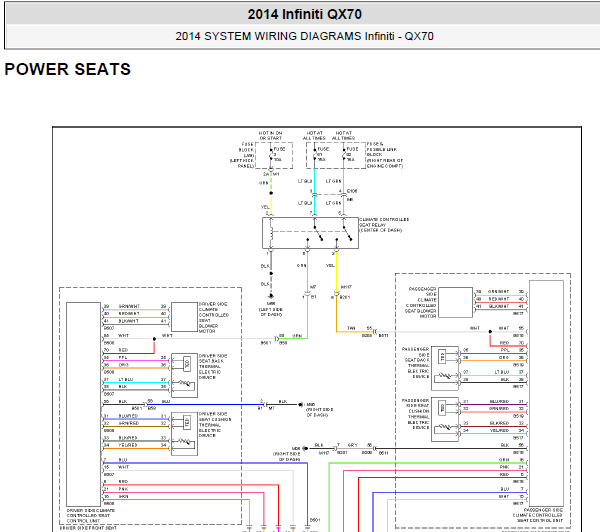This screenshot has width=600, height=532.
Task: Click the driver side seat control unit box
Action: (83, 404)
